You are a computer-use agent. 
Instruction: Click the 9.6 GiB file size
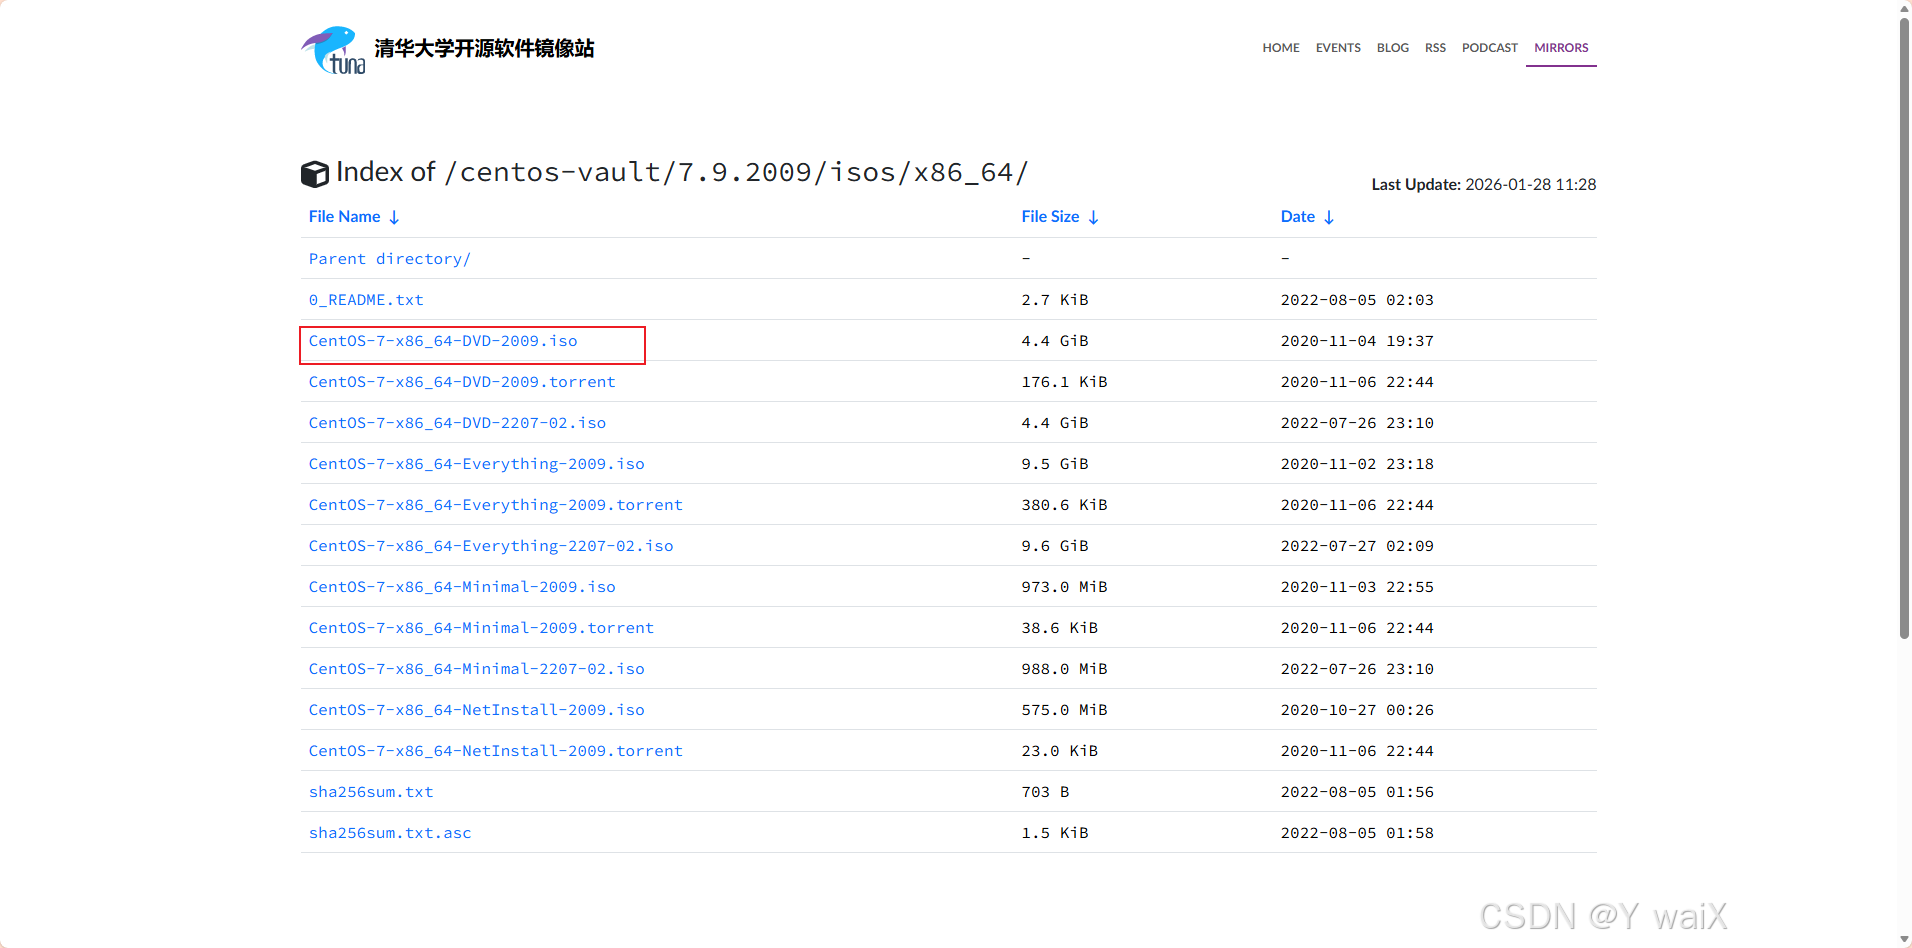[x=1055, y=546]
